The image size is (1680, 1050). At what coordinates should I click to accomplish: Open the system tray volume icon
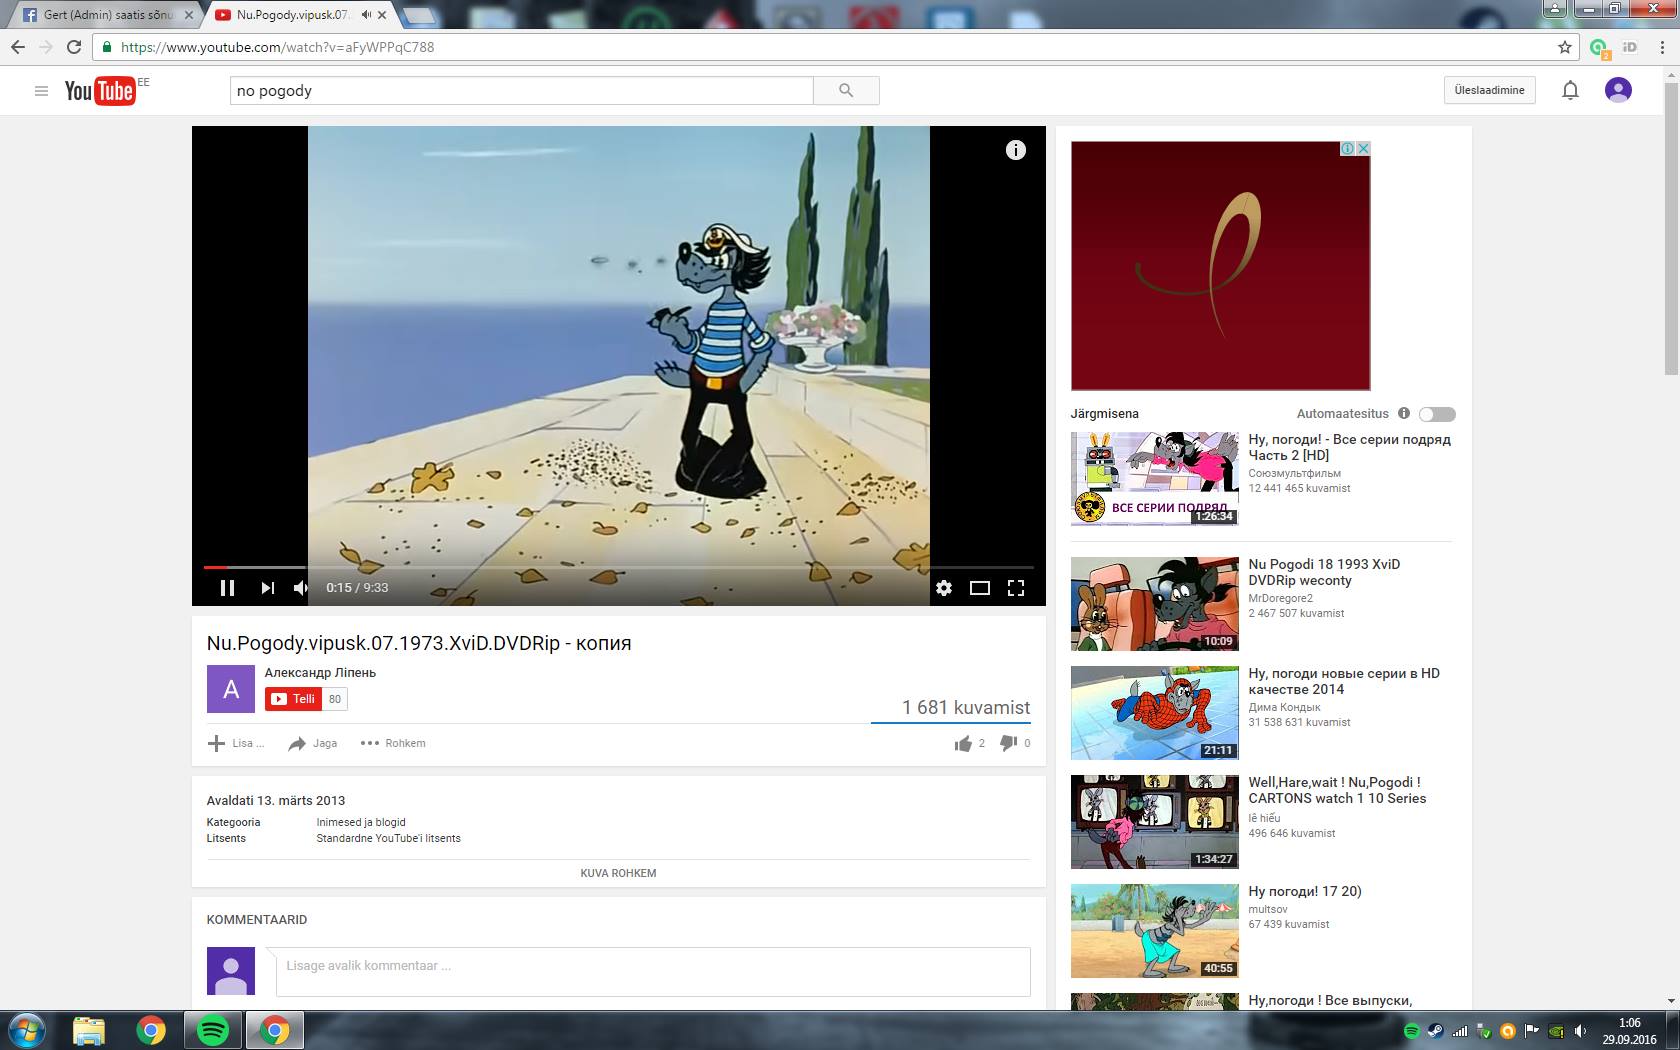(1580, 1031)
